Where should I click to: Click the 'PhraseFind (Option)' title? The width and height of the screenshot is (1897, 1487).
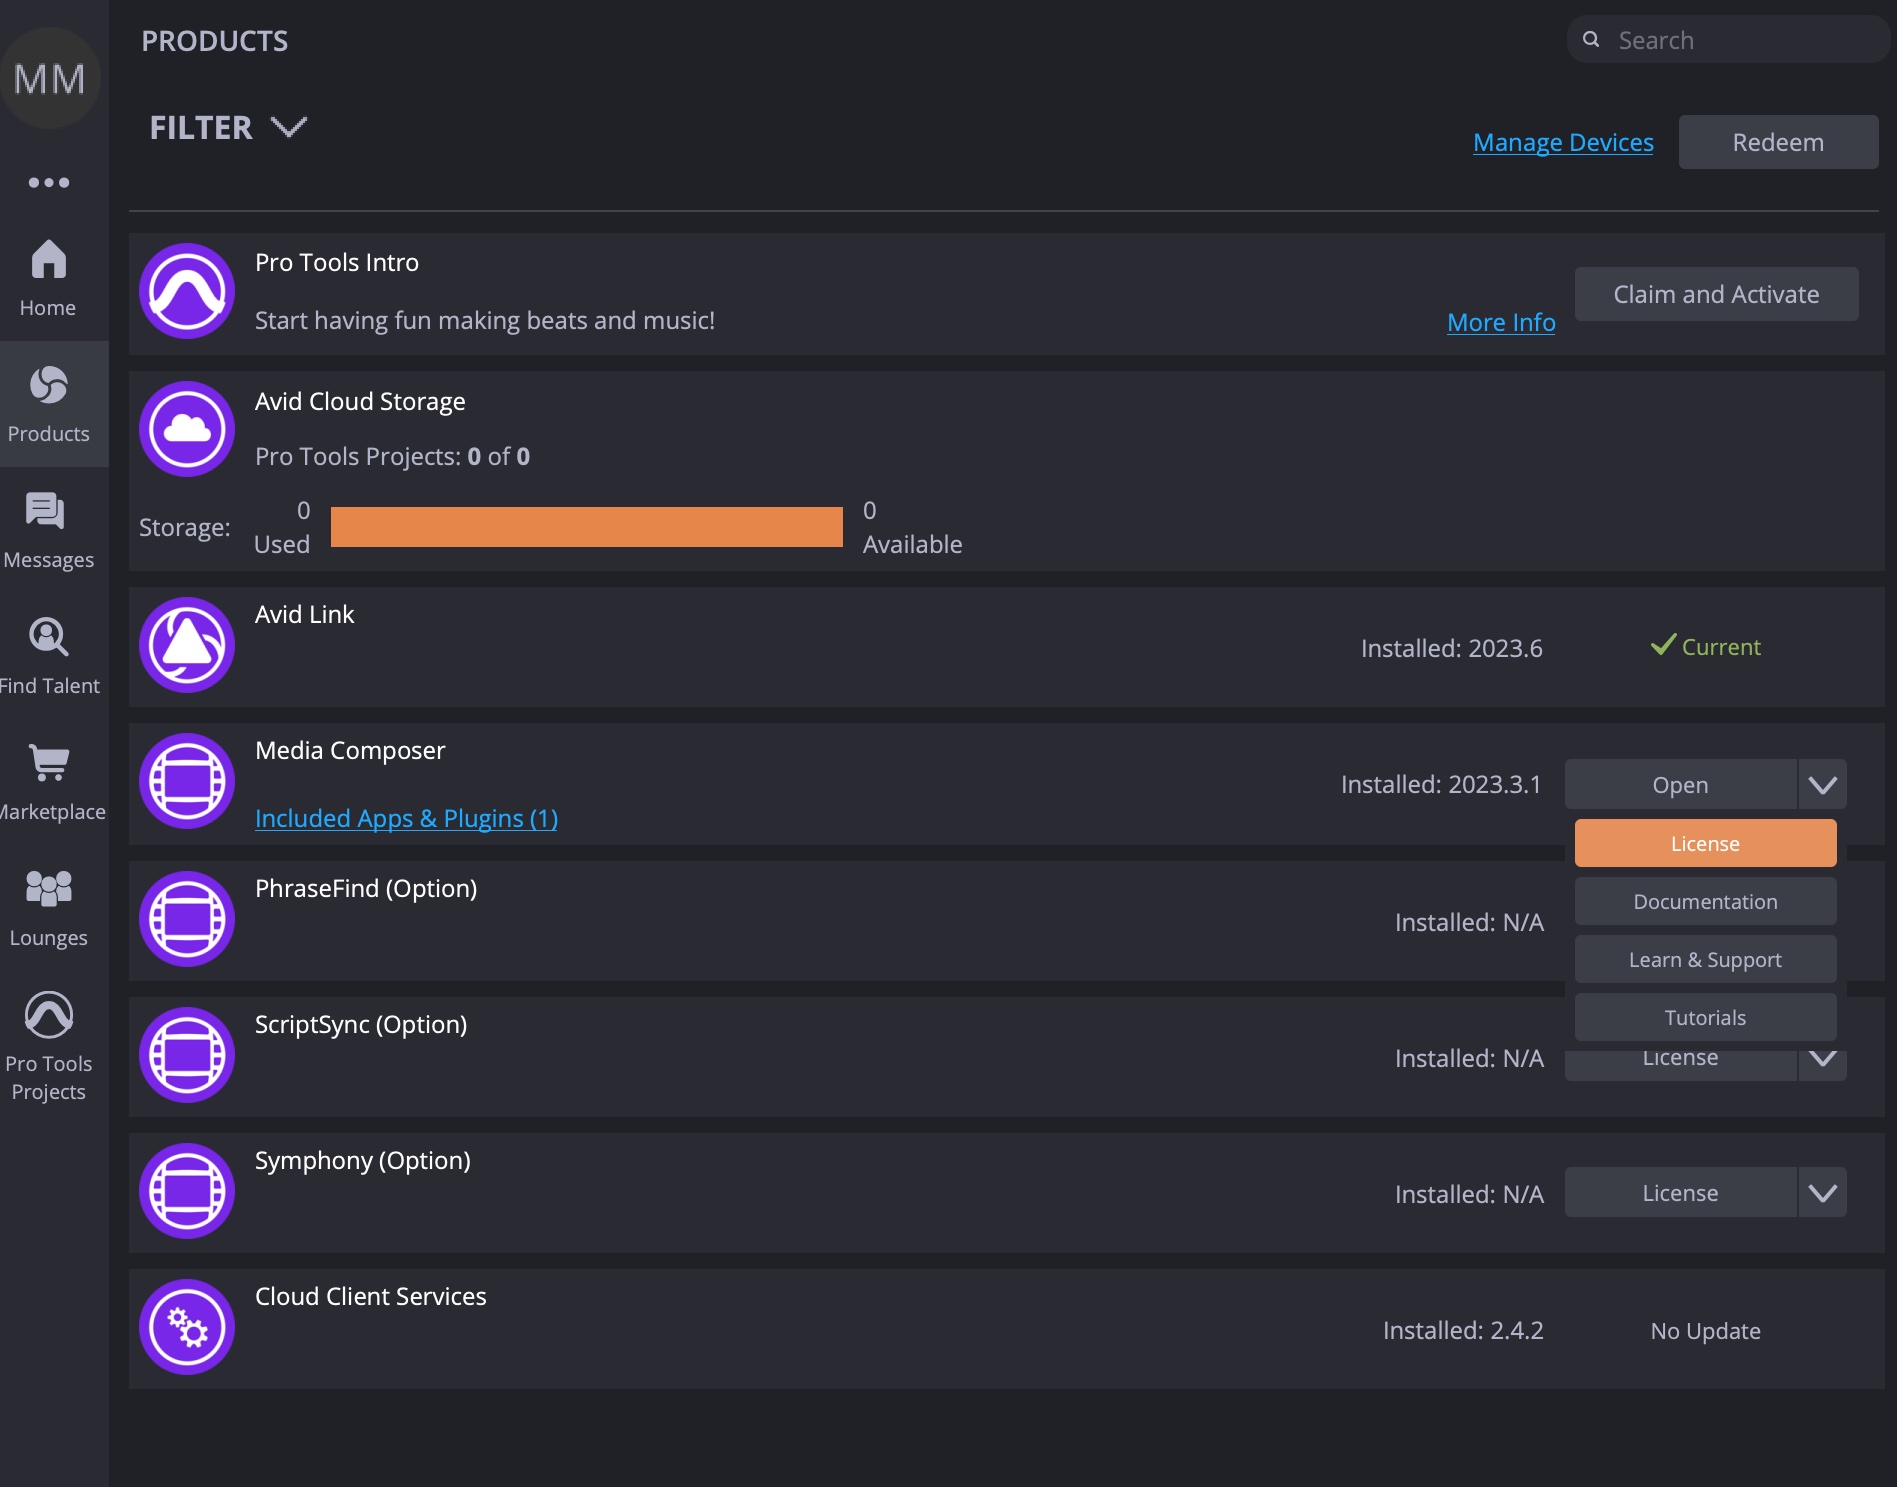366,888
